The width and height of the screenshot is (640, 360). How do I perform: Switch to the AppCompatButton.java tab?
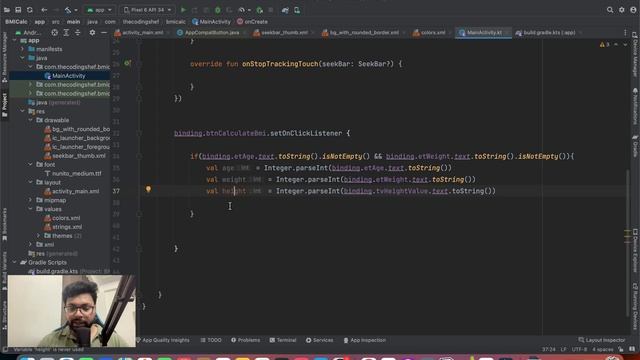[211, 33]
